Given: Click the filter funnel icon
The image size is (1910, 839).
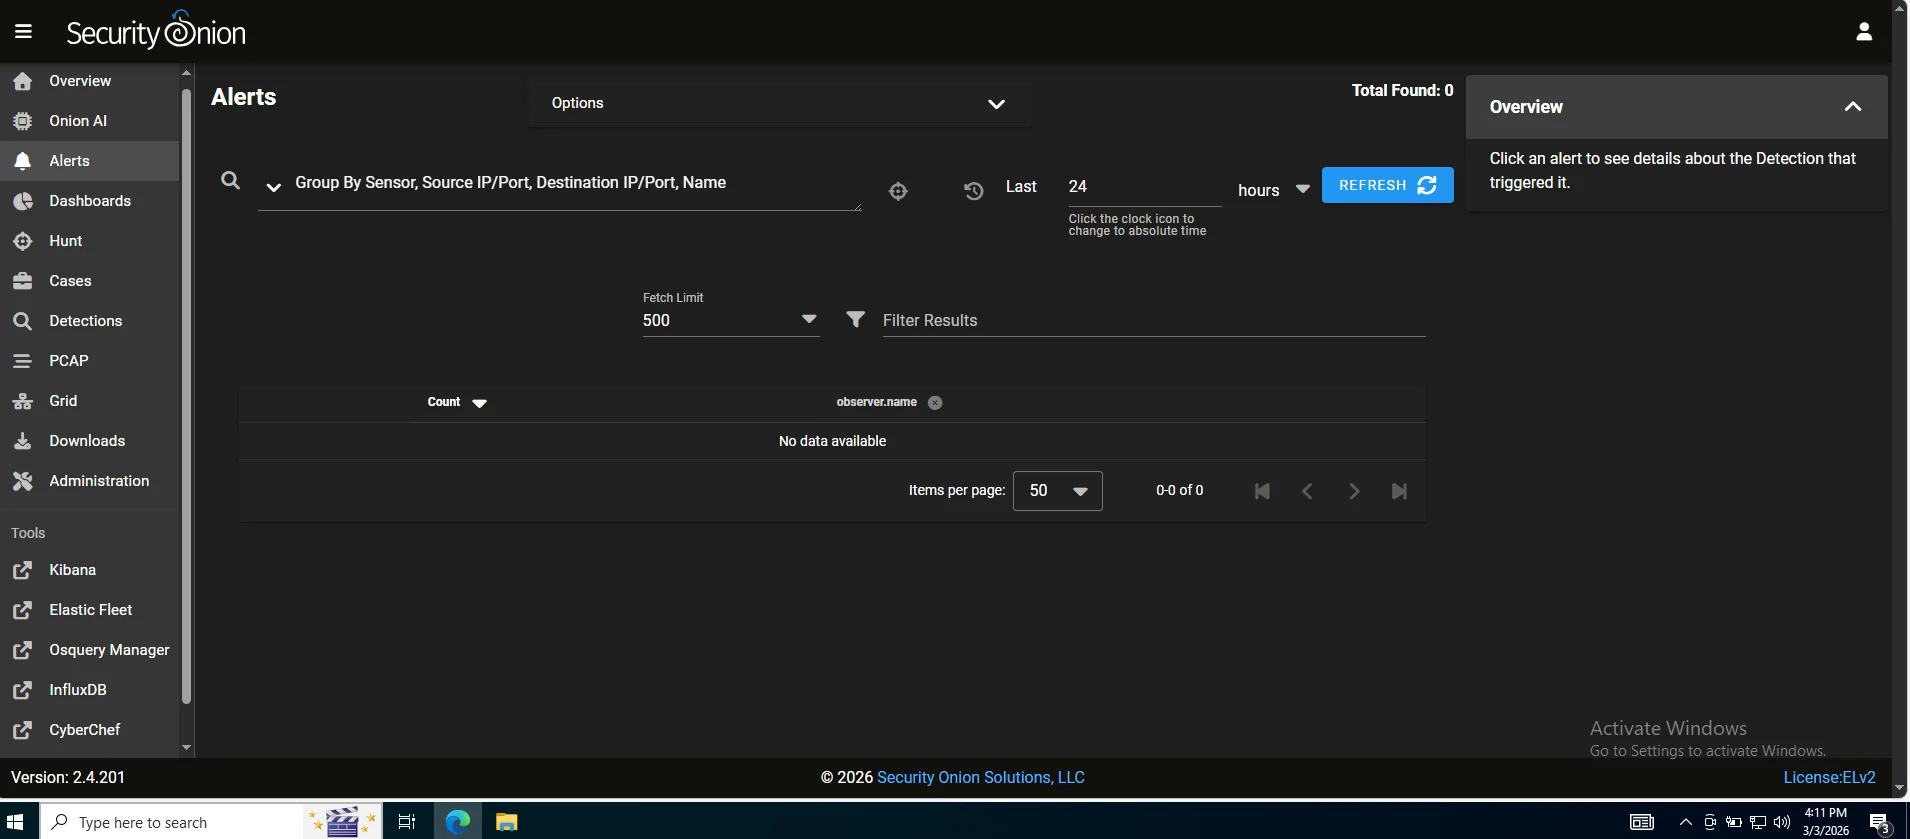Looking at the screenshot, I should tap(855, 319).
